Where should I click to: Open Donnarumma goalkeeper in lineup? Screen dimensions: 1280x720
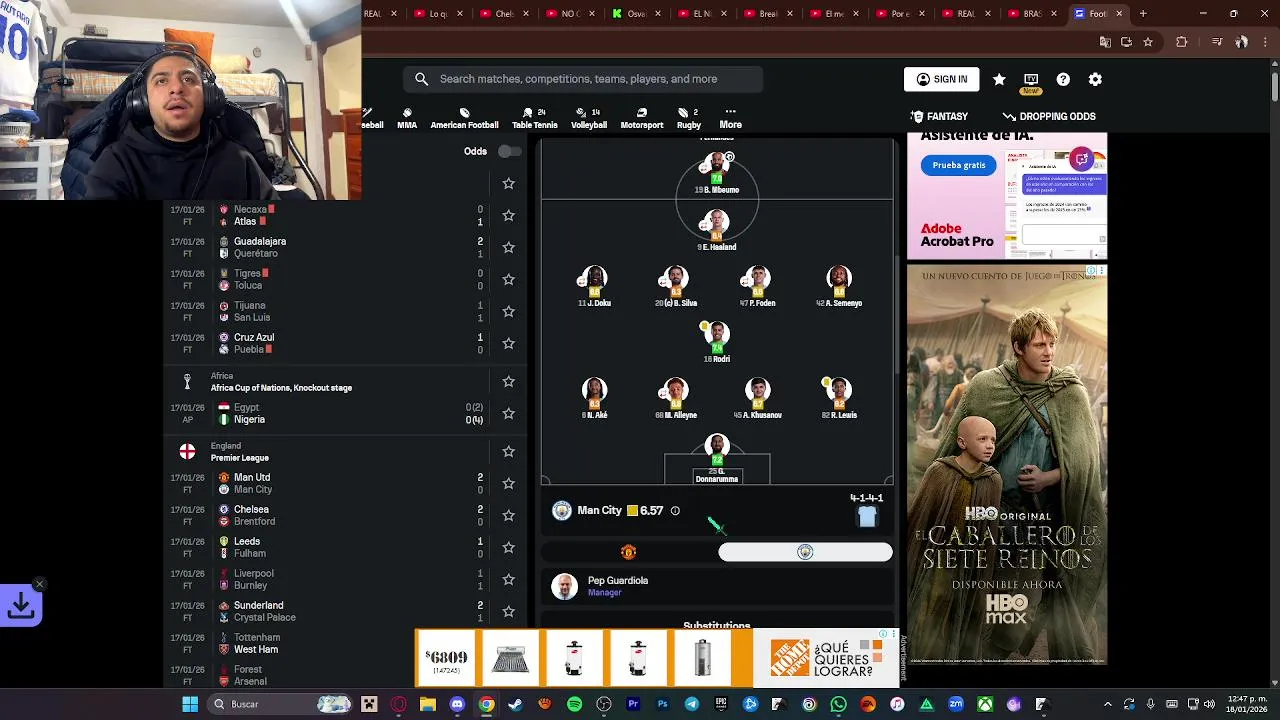(x=716, y=458)
